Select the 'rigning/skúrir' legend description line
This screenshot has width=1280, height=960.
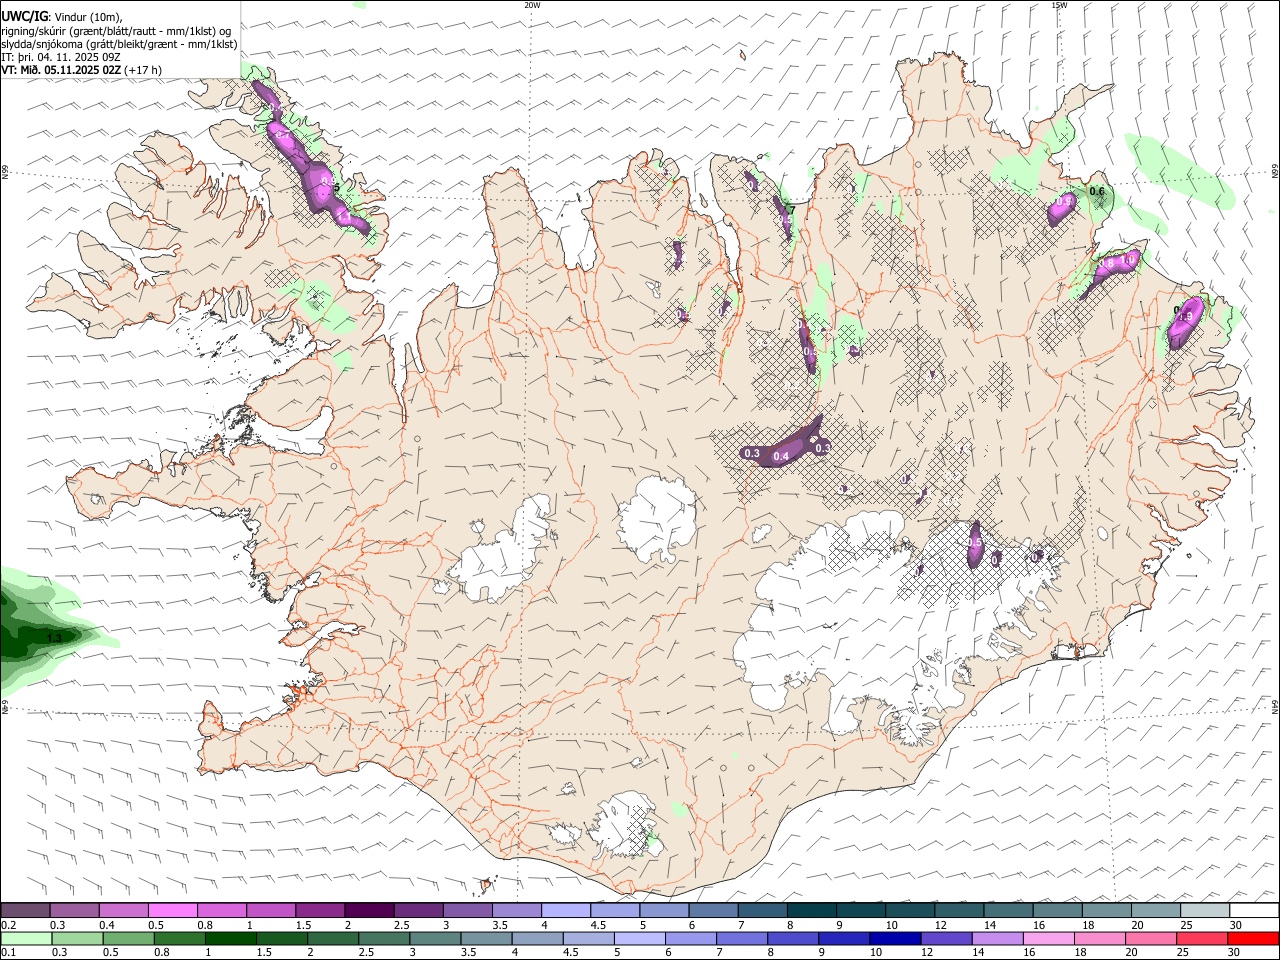point(117,30)
